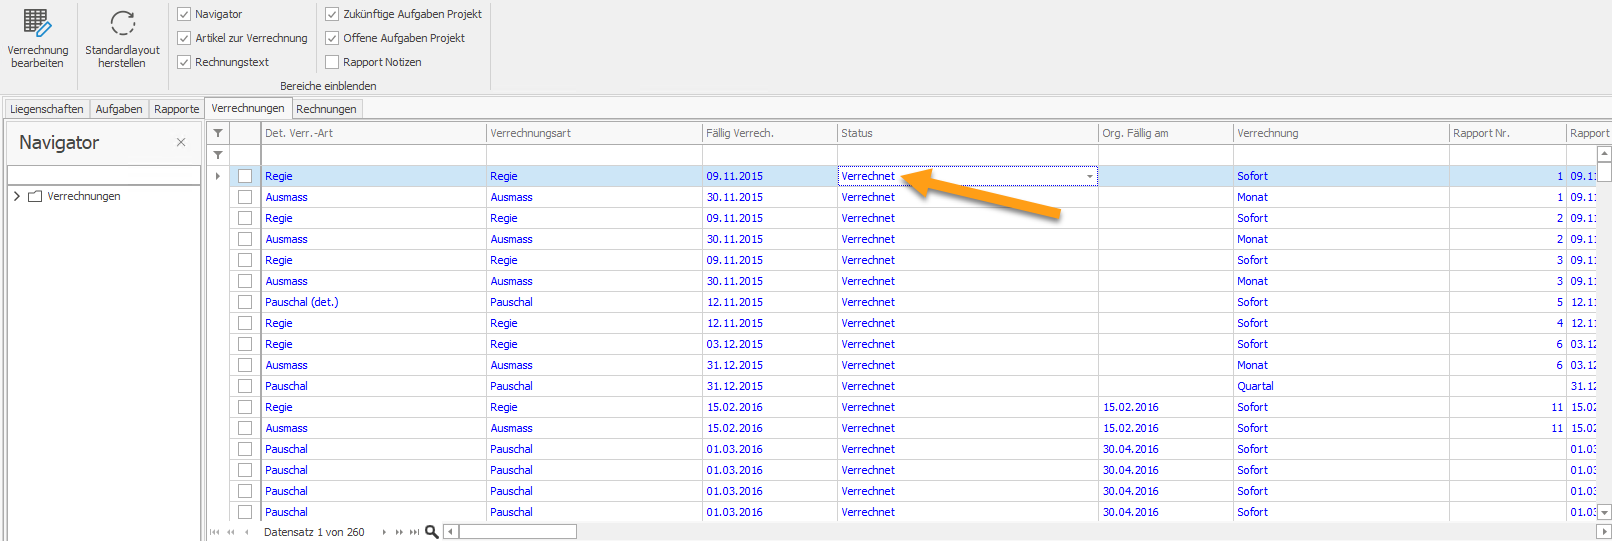Viewport: 1612px width, 541px height.
Task: Click the 'Quartal' Verrechnung cell
Action: click(x=1341, y=386)
